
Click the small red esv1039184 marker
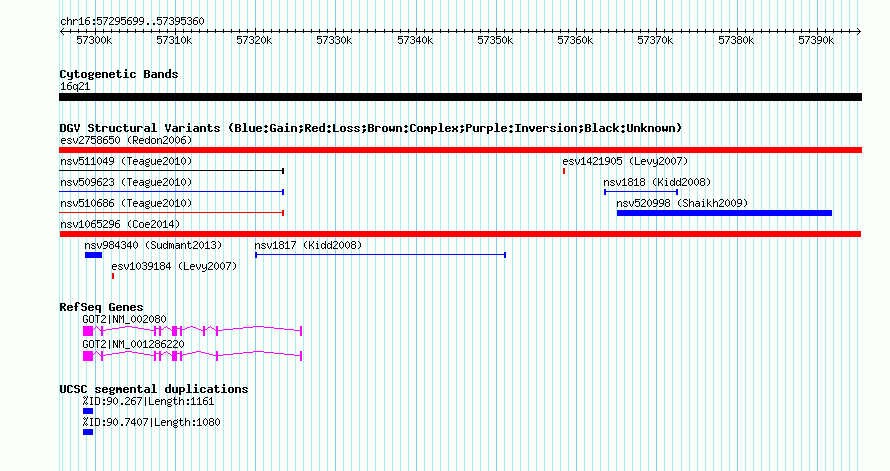tap(113, 276)
